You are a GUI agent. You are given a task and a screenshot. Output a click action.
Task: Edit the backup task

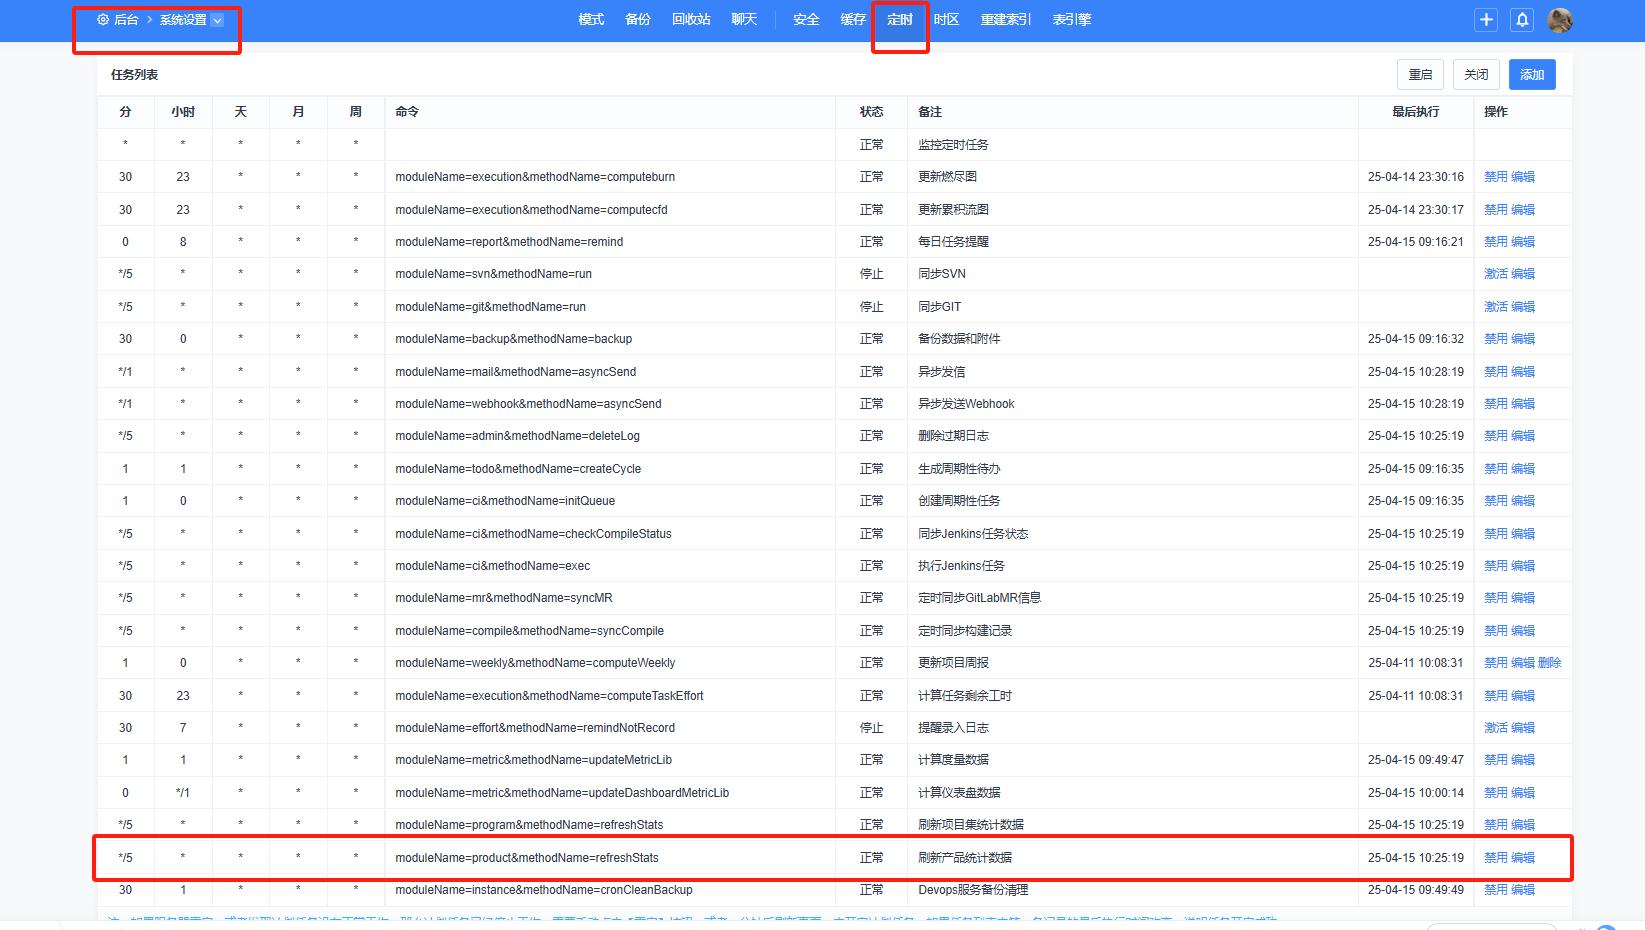coord(1523,339)
